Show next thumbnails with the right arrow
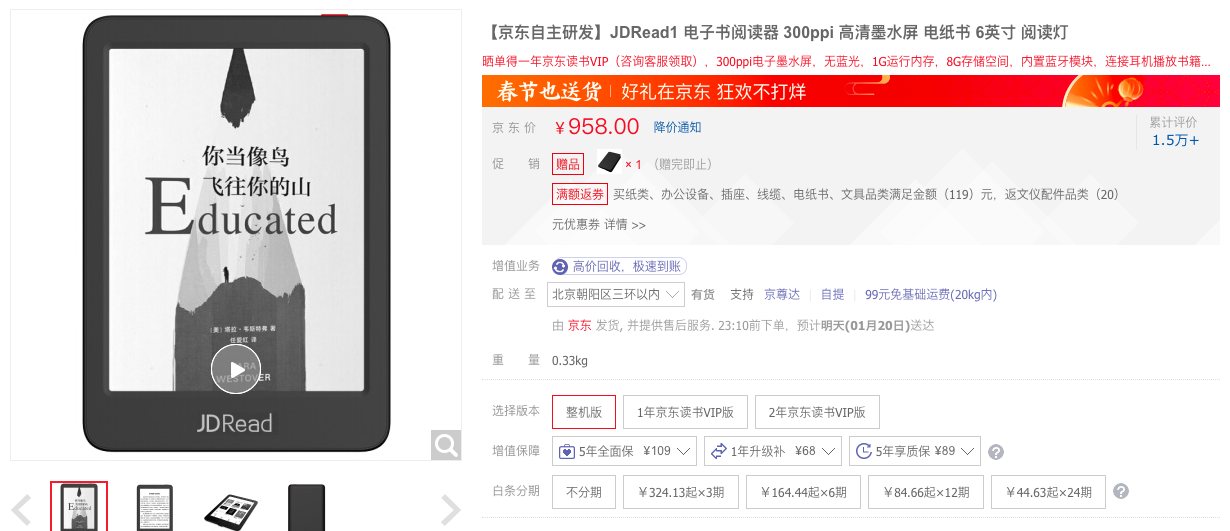This screenshot has height=531, width=1230. [x=451, y=510]
